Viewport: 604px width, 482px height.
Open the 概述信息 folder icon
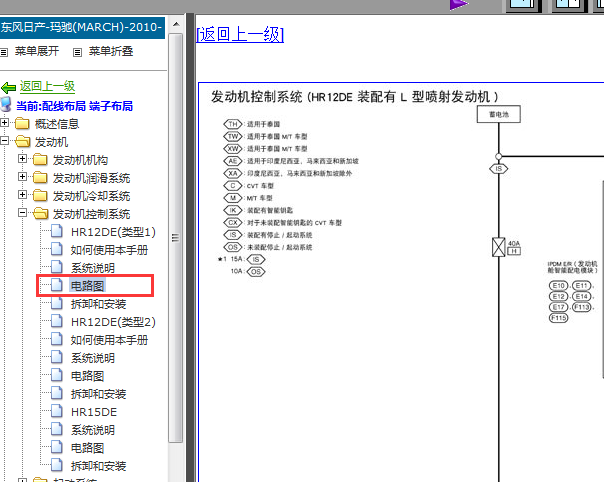point(22,124)
